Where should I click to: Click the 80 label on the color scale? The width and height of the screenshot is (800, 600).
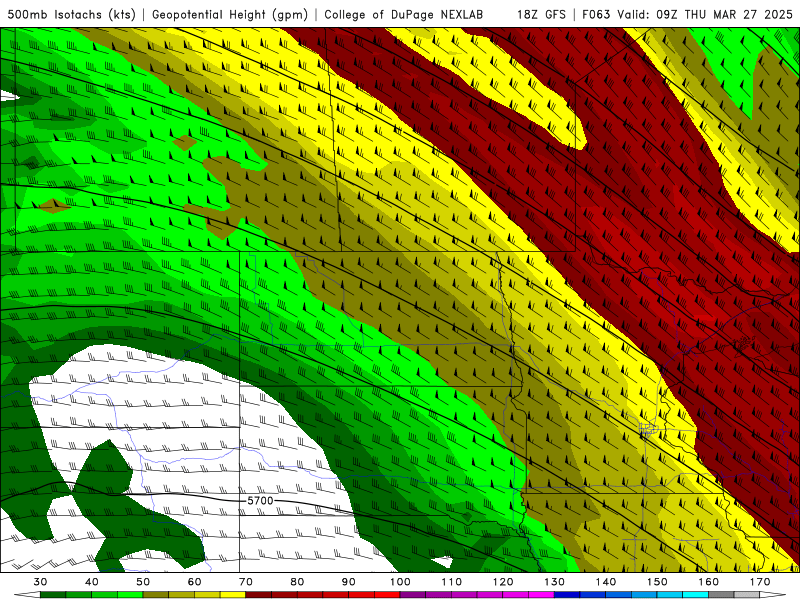(x=297, y=582)
